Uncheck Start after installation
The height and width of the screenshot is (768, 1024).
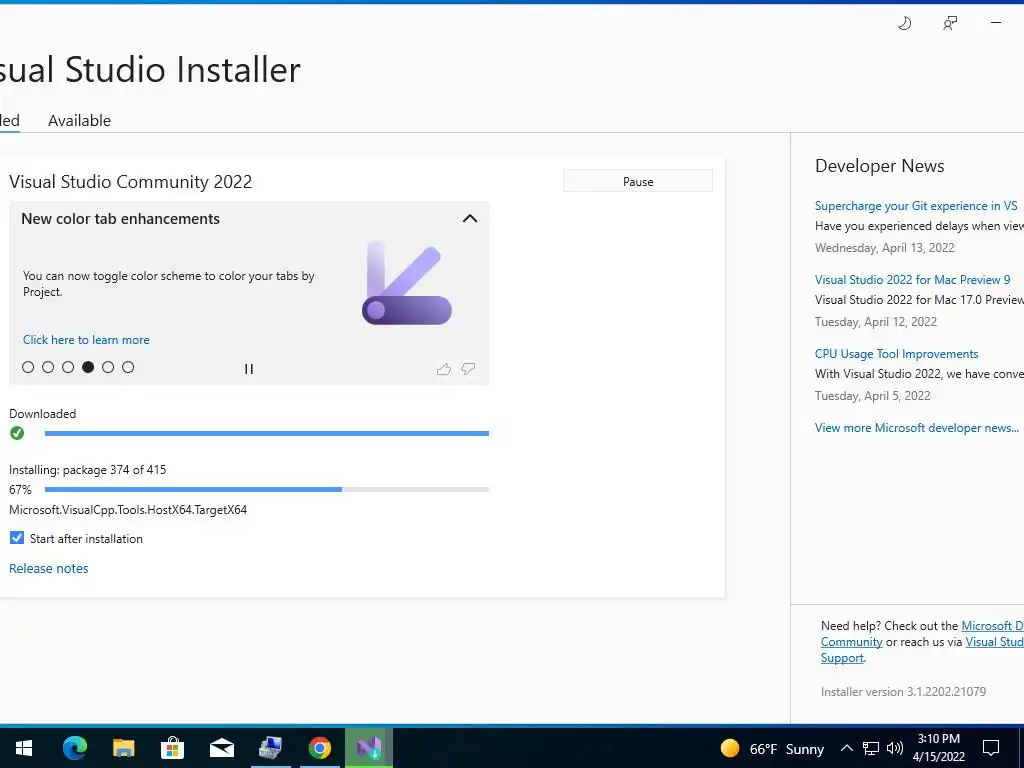point(17,538)
